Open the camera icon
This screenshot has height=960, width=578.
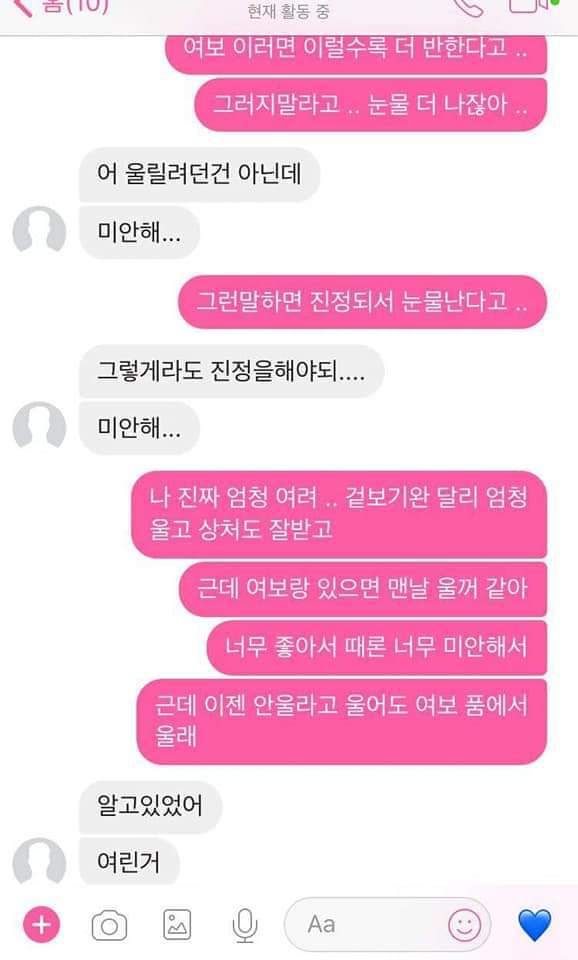click(x=110, y=925)
